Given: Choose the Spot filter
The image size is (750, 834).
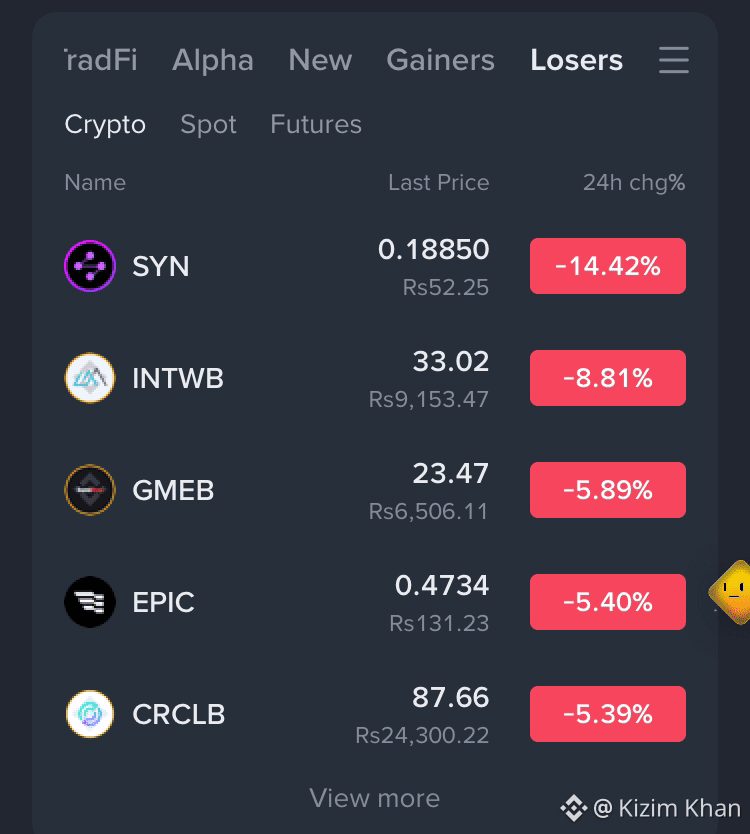Looking at the screenshot, I should [x=209, y=125].
